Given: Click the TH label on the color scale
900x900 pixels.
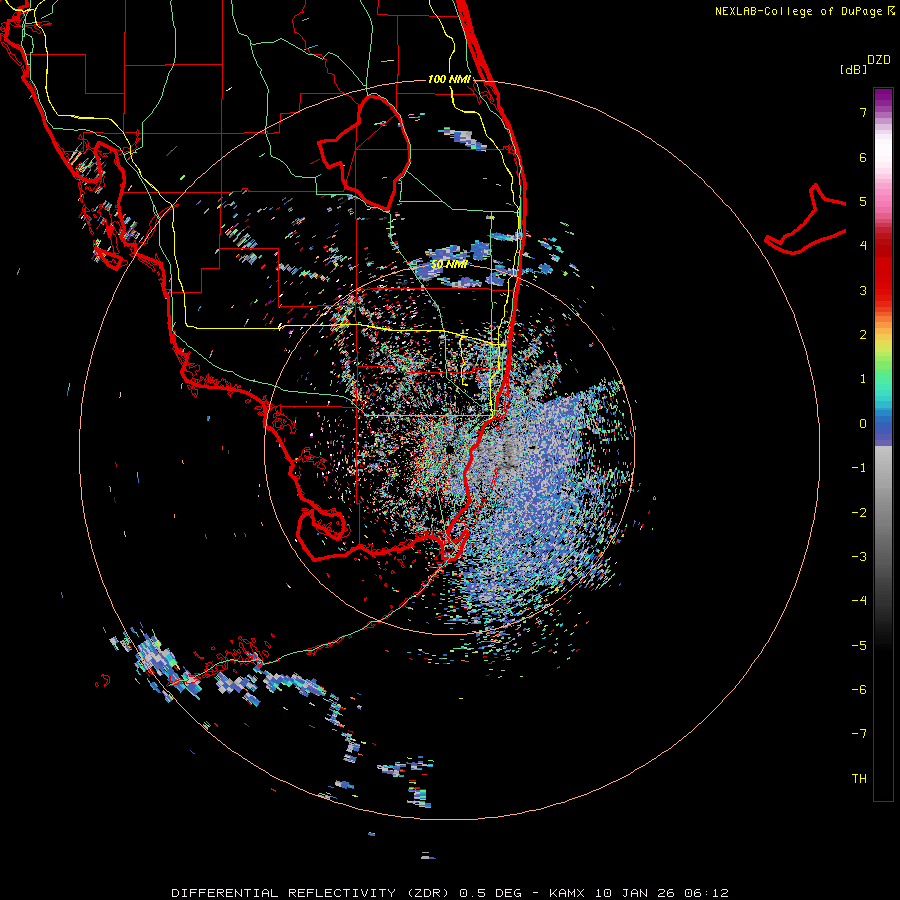Looking at the screenshot, I should 859,779.
